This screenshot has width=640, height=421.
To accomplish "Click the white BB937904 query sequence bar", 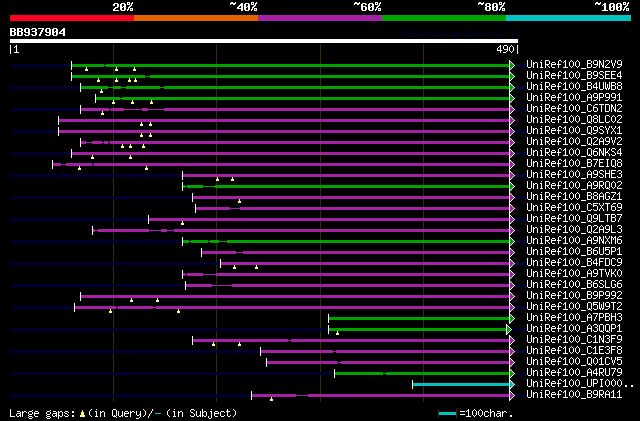I will pos(264,41).
